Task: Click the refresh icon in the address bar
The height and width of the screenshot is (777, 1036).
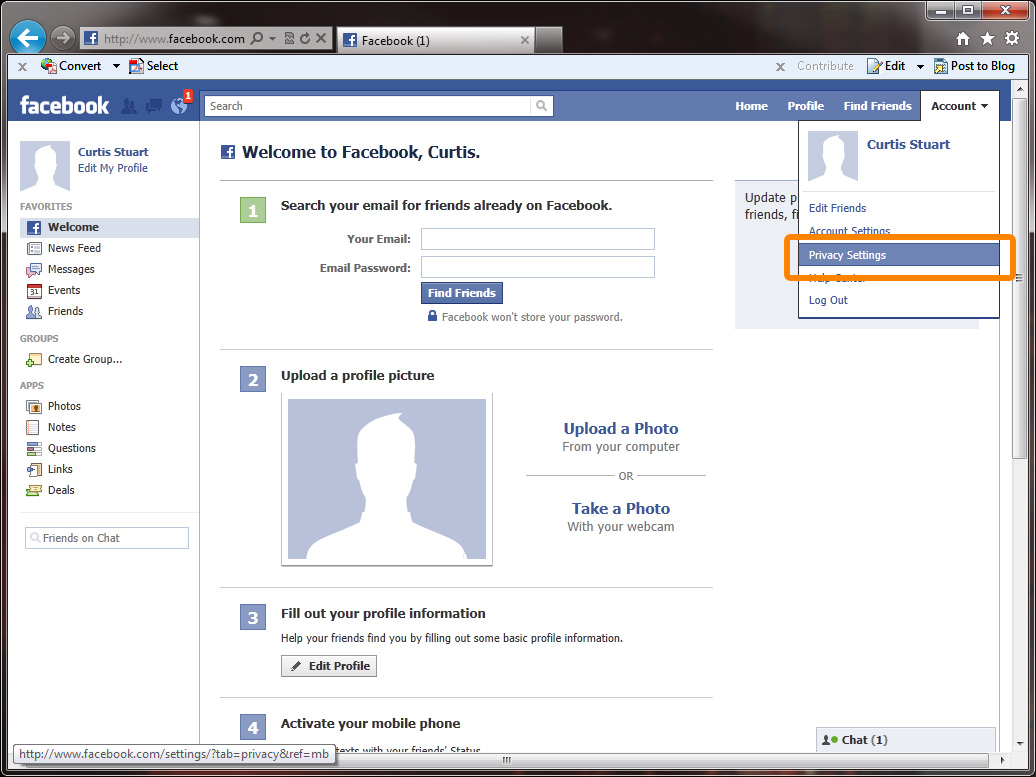Action: pos(305,38)
